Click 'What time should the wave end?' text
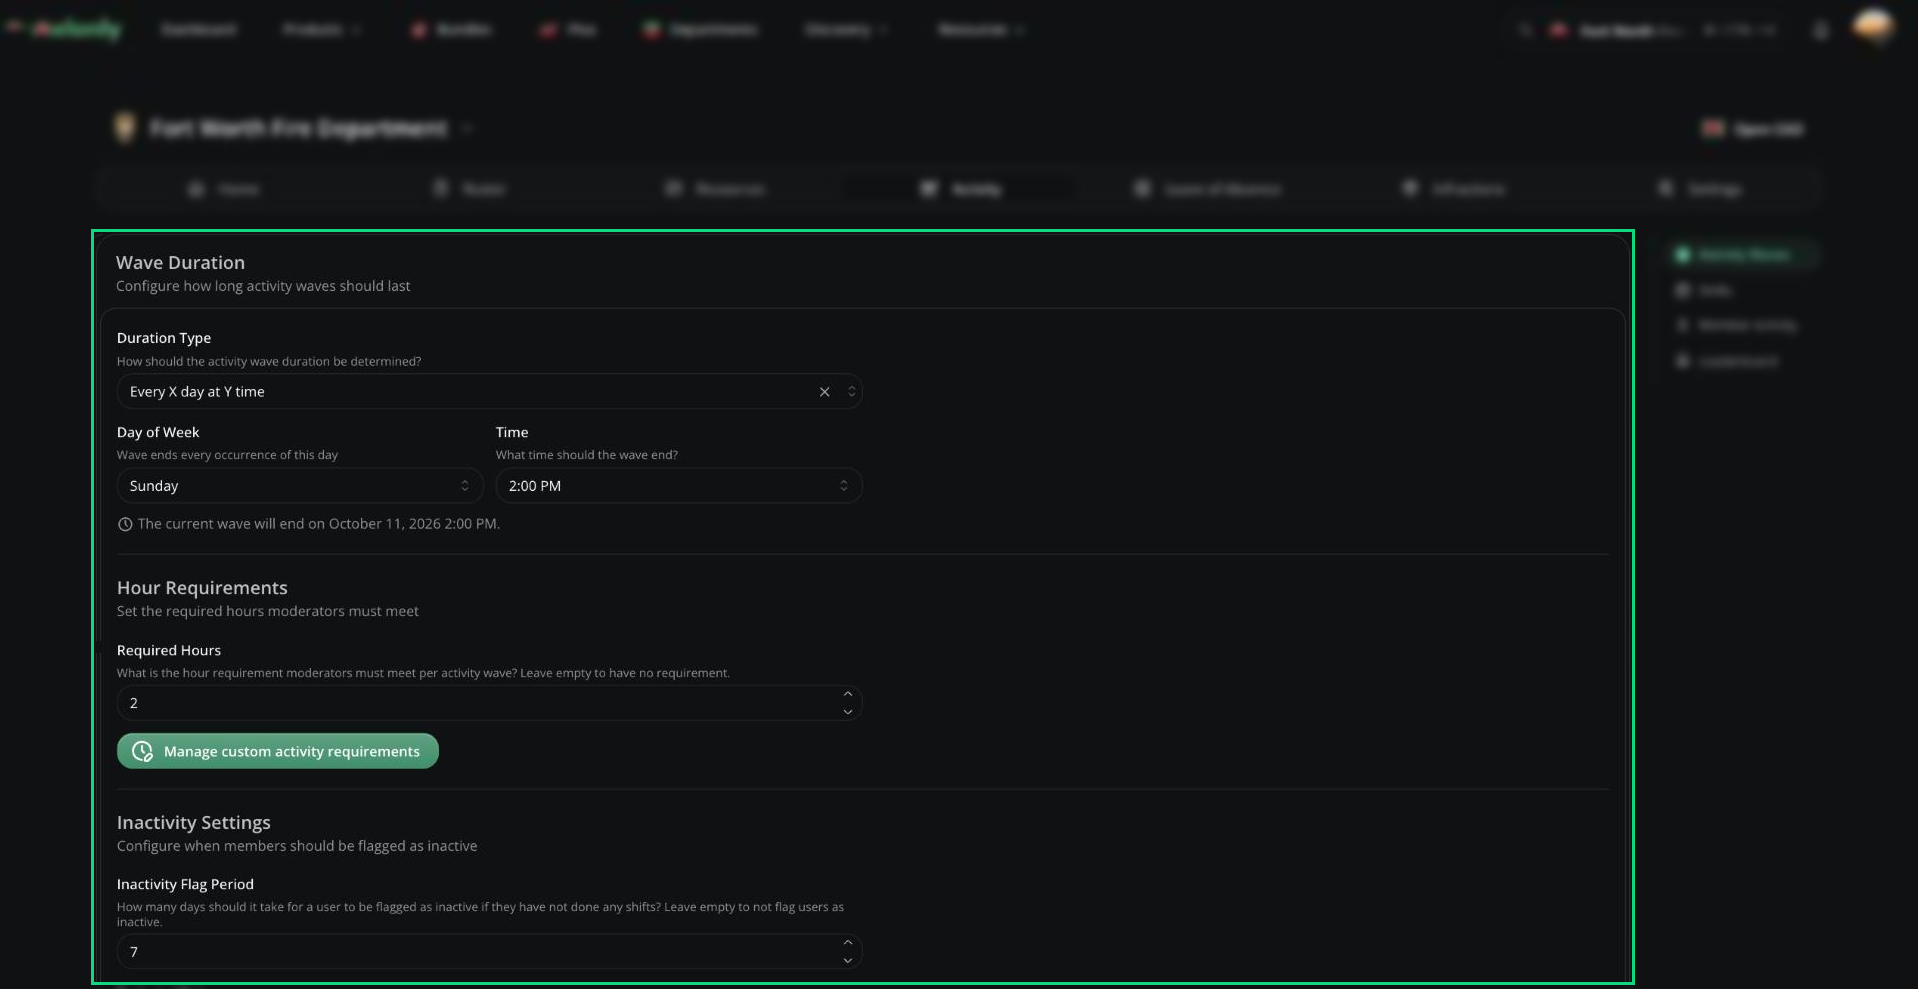Screen dimensions: 1918x989 pos(587,455)
